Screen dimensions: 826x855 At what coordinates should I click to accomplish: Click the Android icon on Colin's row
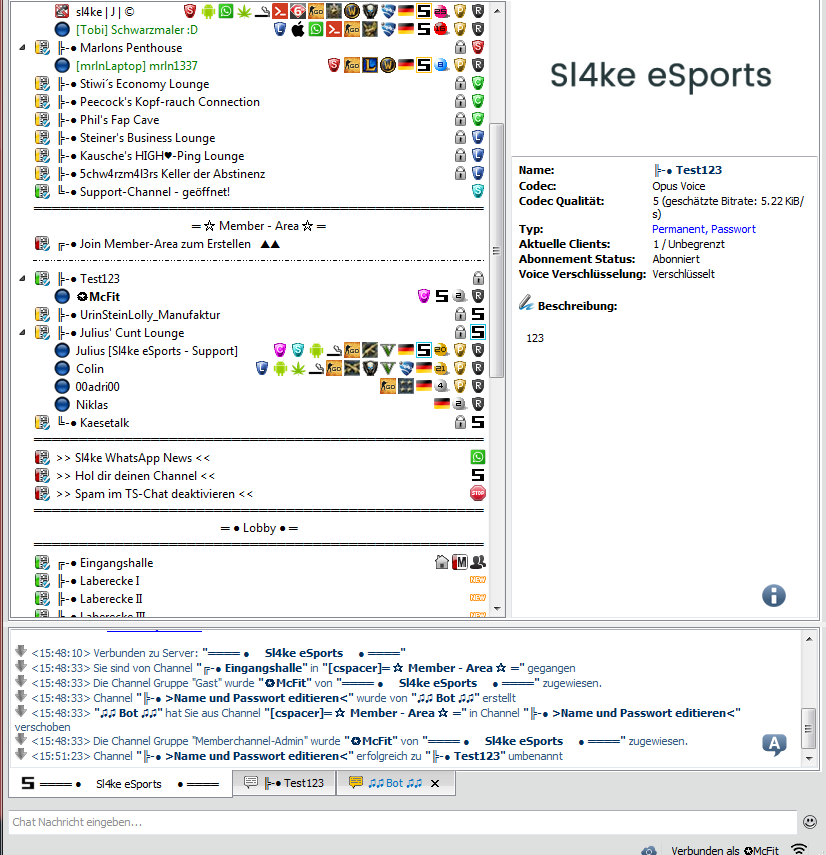(280, 368)
